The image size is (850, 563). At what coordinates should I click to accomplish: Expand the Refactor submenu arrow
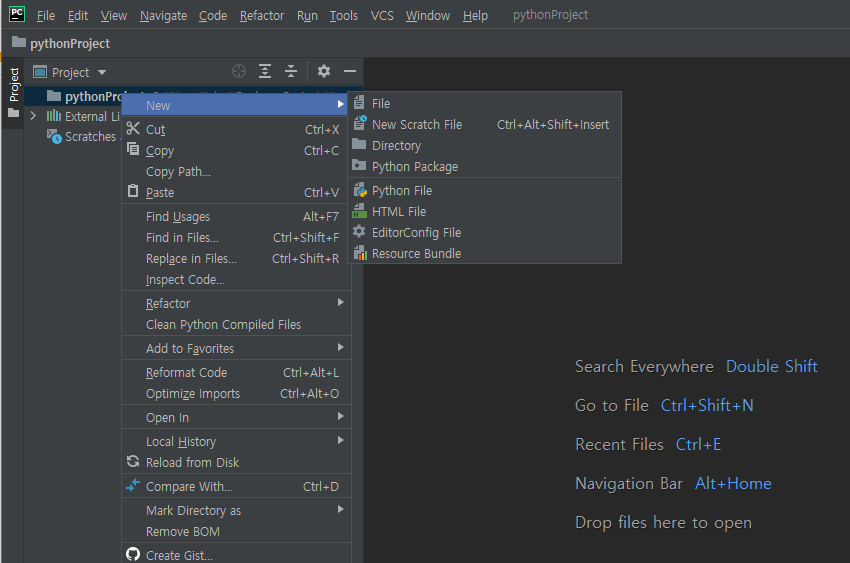click(340, 302)
